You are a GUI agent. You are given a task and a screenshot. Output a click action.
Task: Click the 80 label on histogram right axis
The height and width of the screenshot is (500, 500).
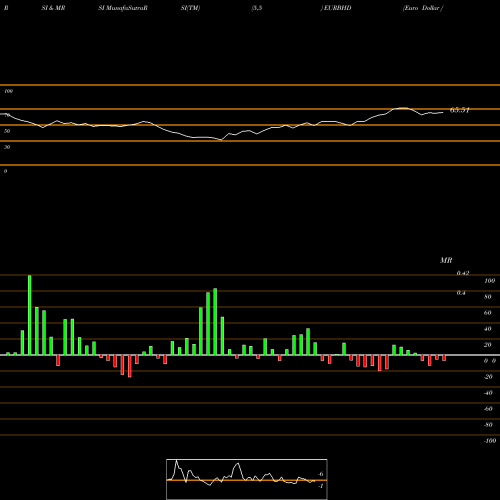488,297
